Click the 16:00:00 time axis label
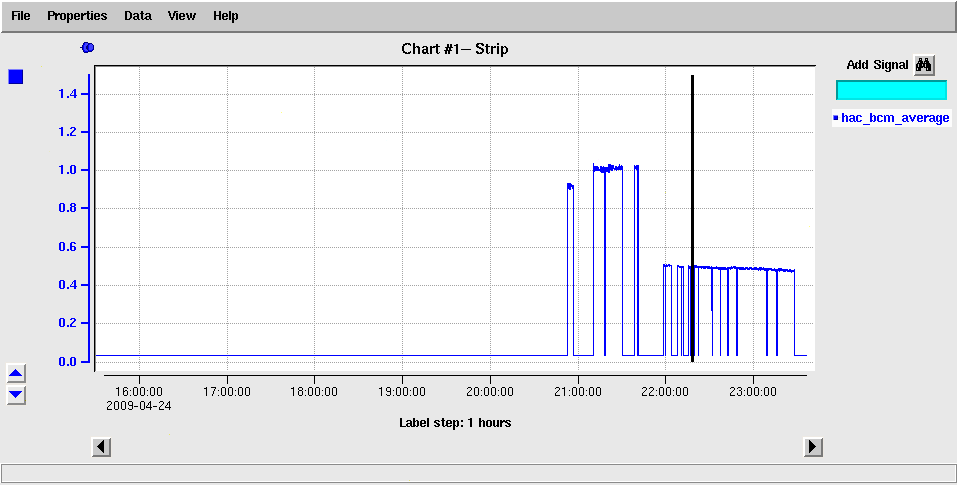Image resolution: width=957 pixels, height=485 pixels. [x=139, y=392]
